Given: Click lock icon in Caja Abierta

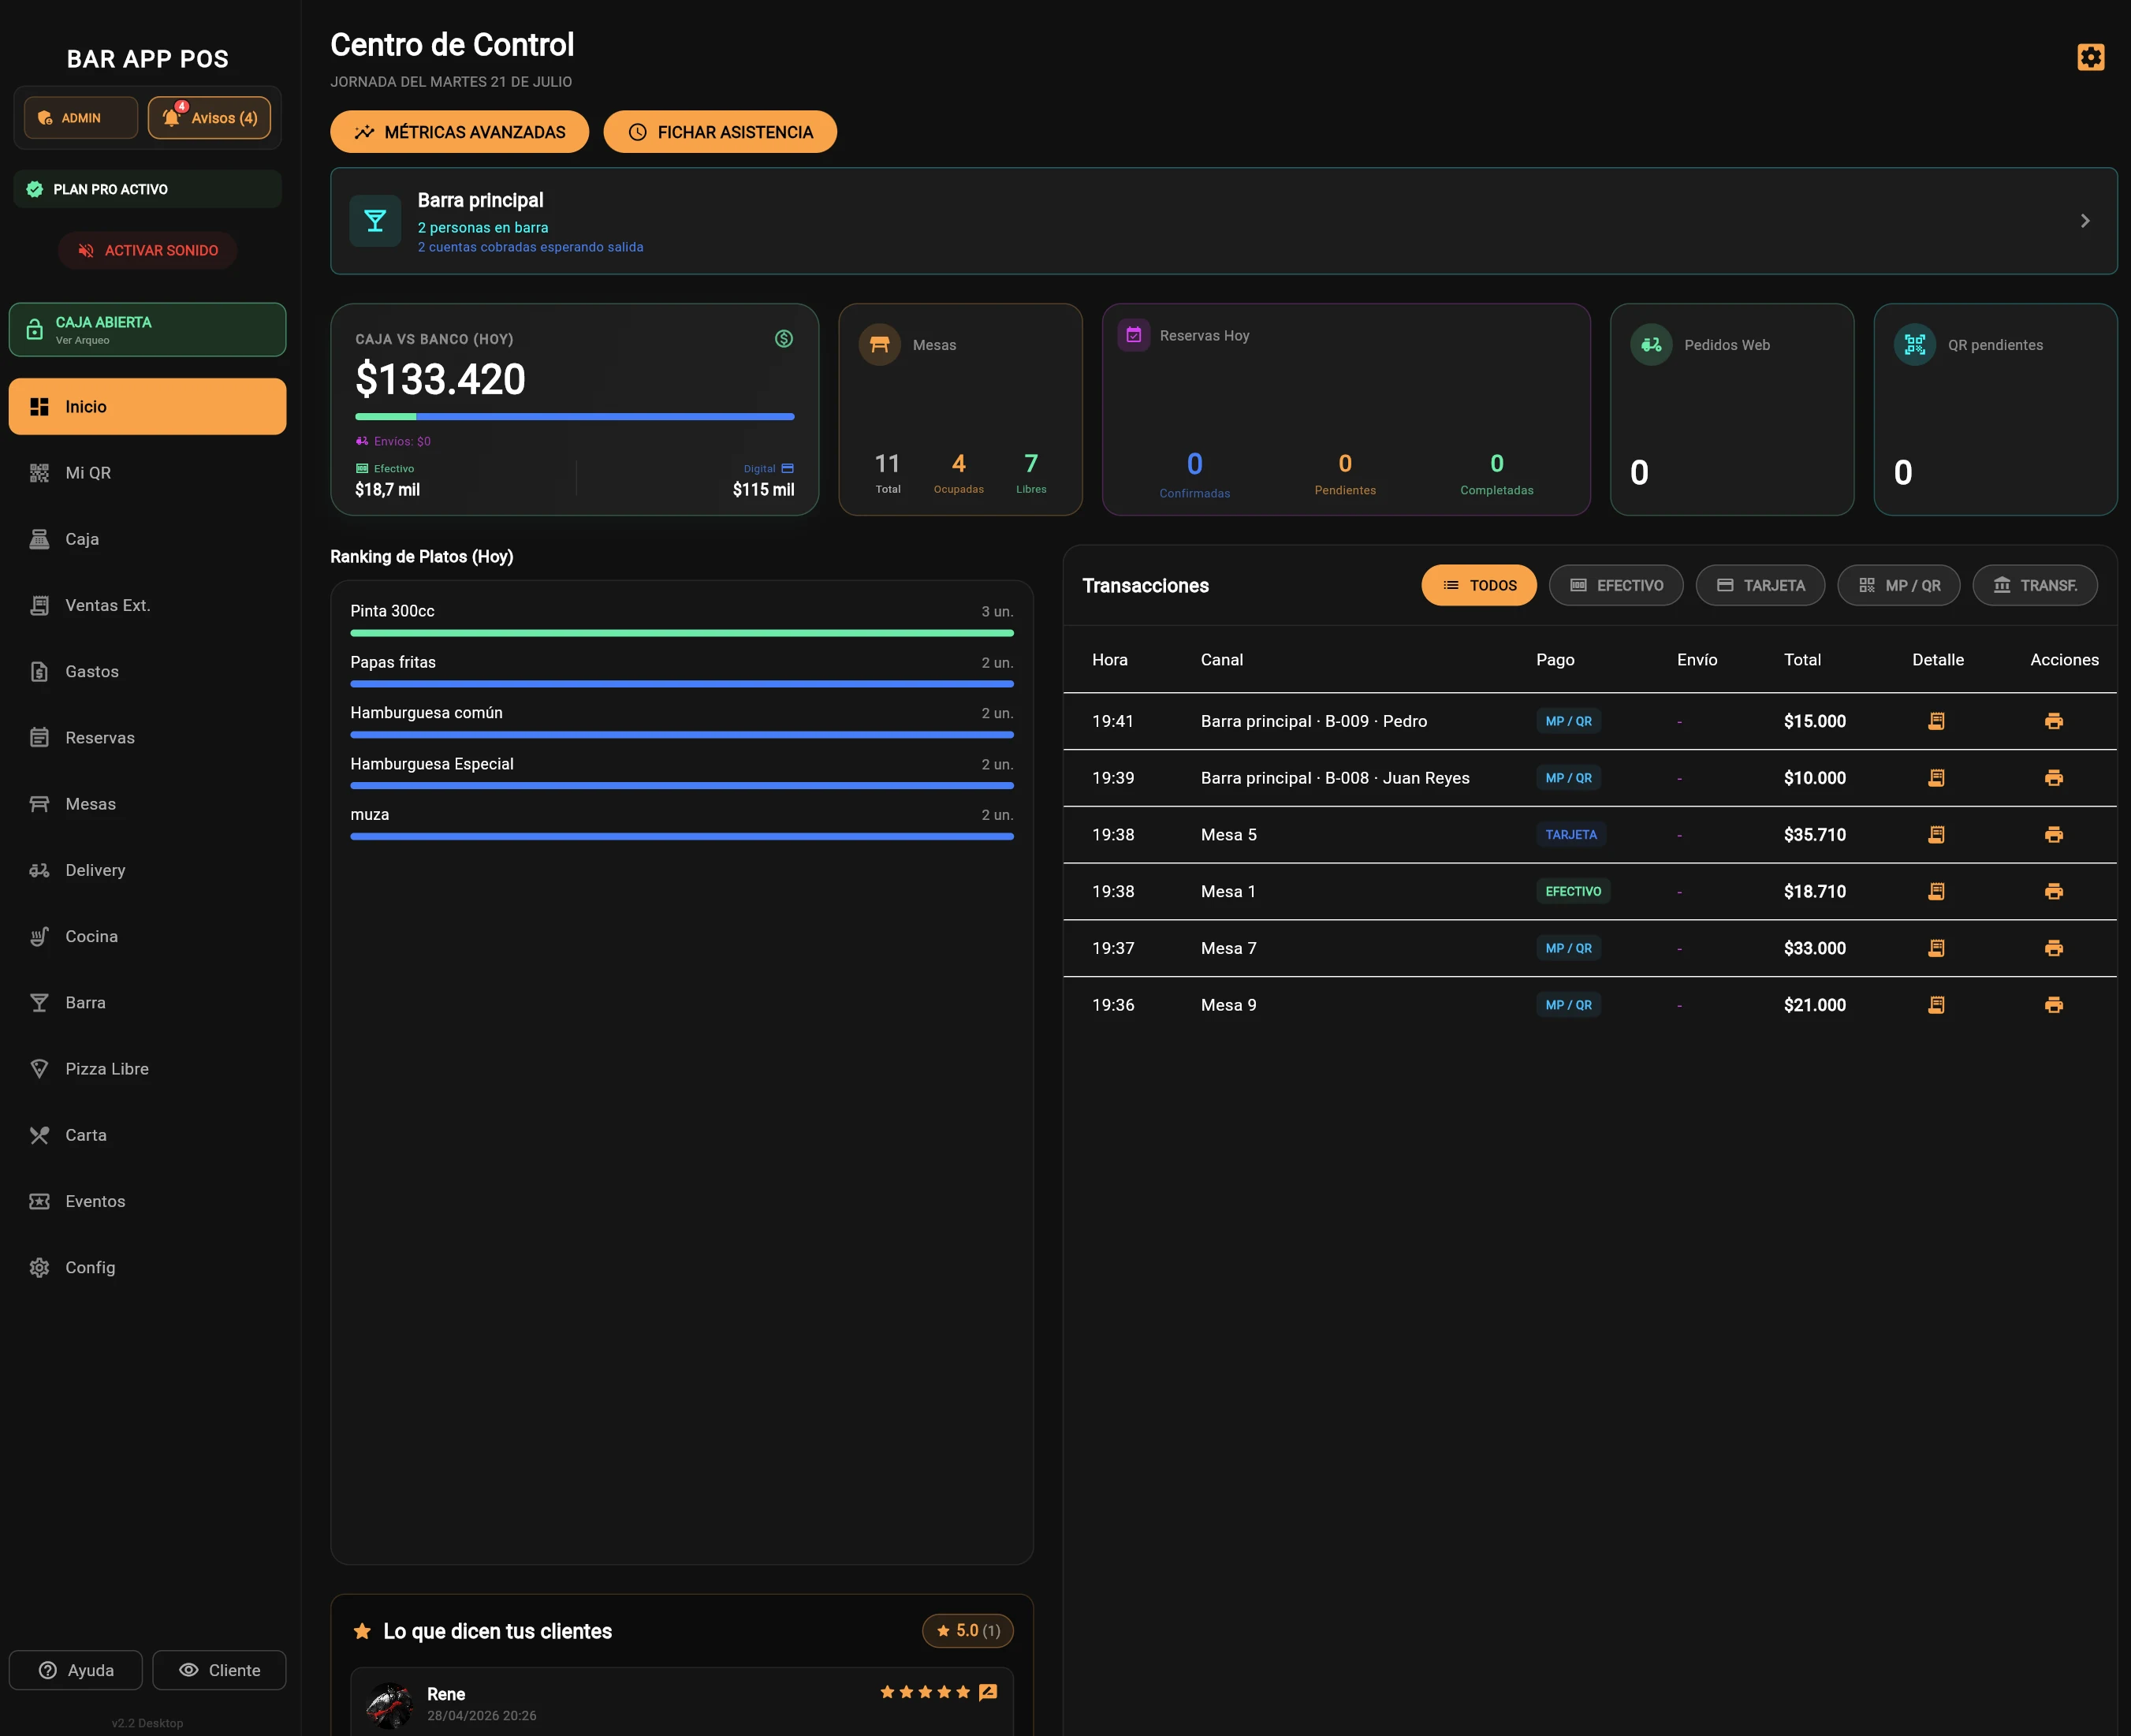Looking at the screenshot, I should (x=34, y=330).
